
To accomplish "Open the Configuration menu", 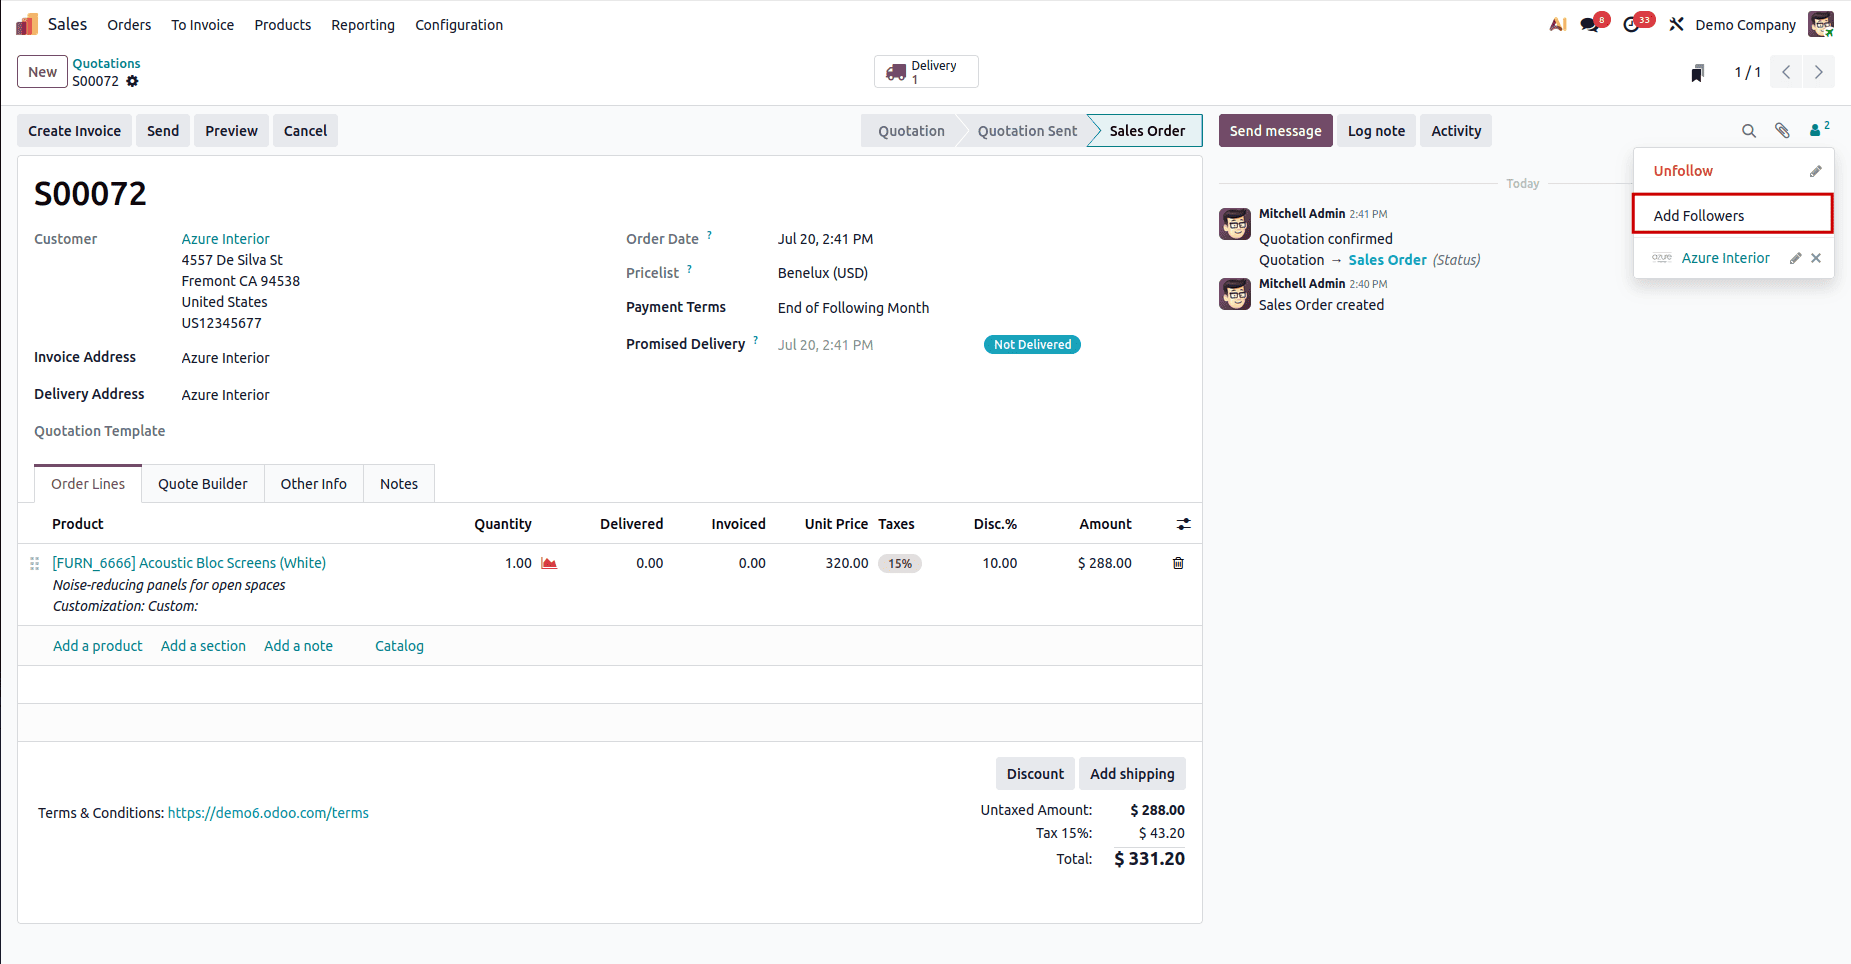I will (x=459, y=25).
